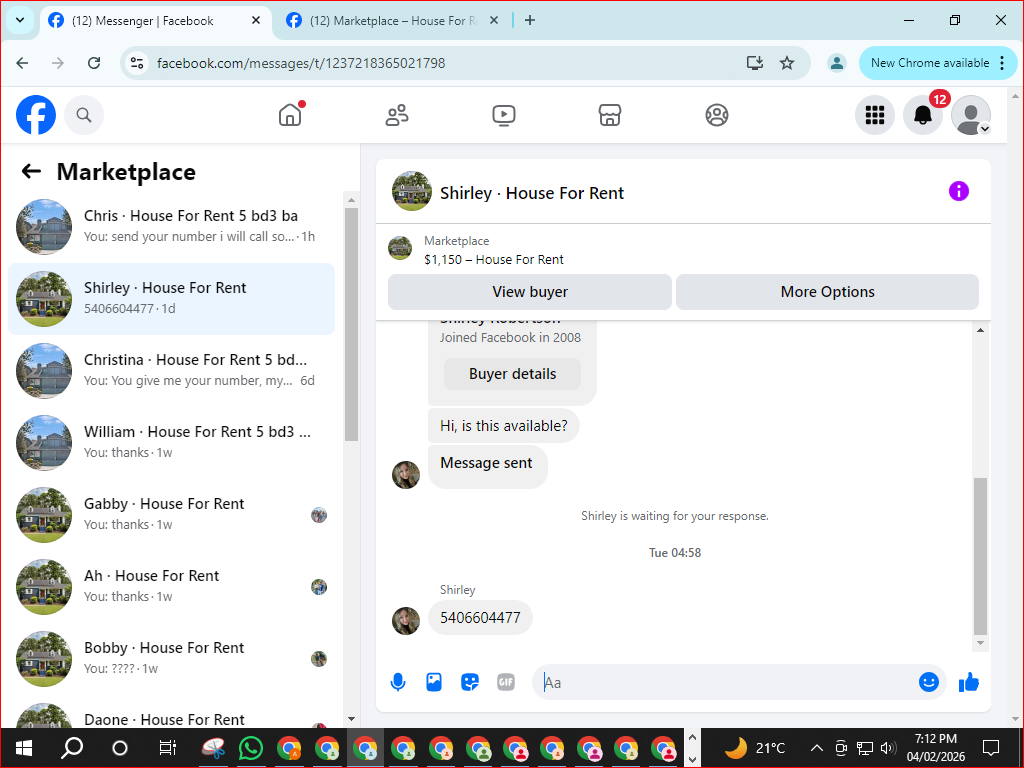Click the Facebook logo
This screenshot has width=1024, height=768.
tap(36, 115)
